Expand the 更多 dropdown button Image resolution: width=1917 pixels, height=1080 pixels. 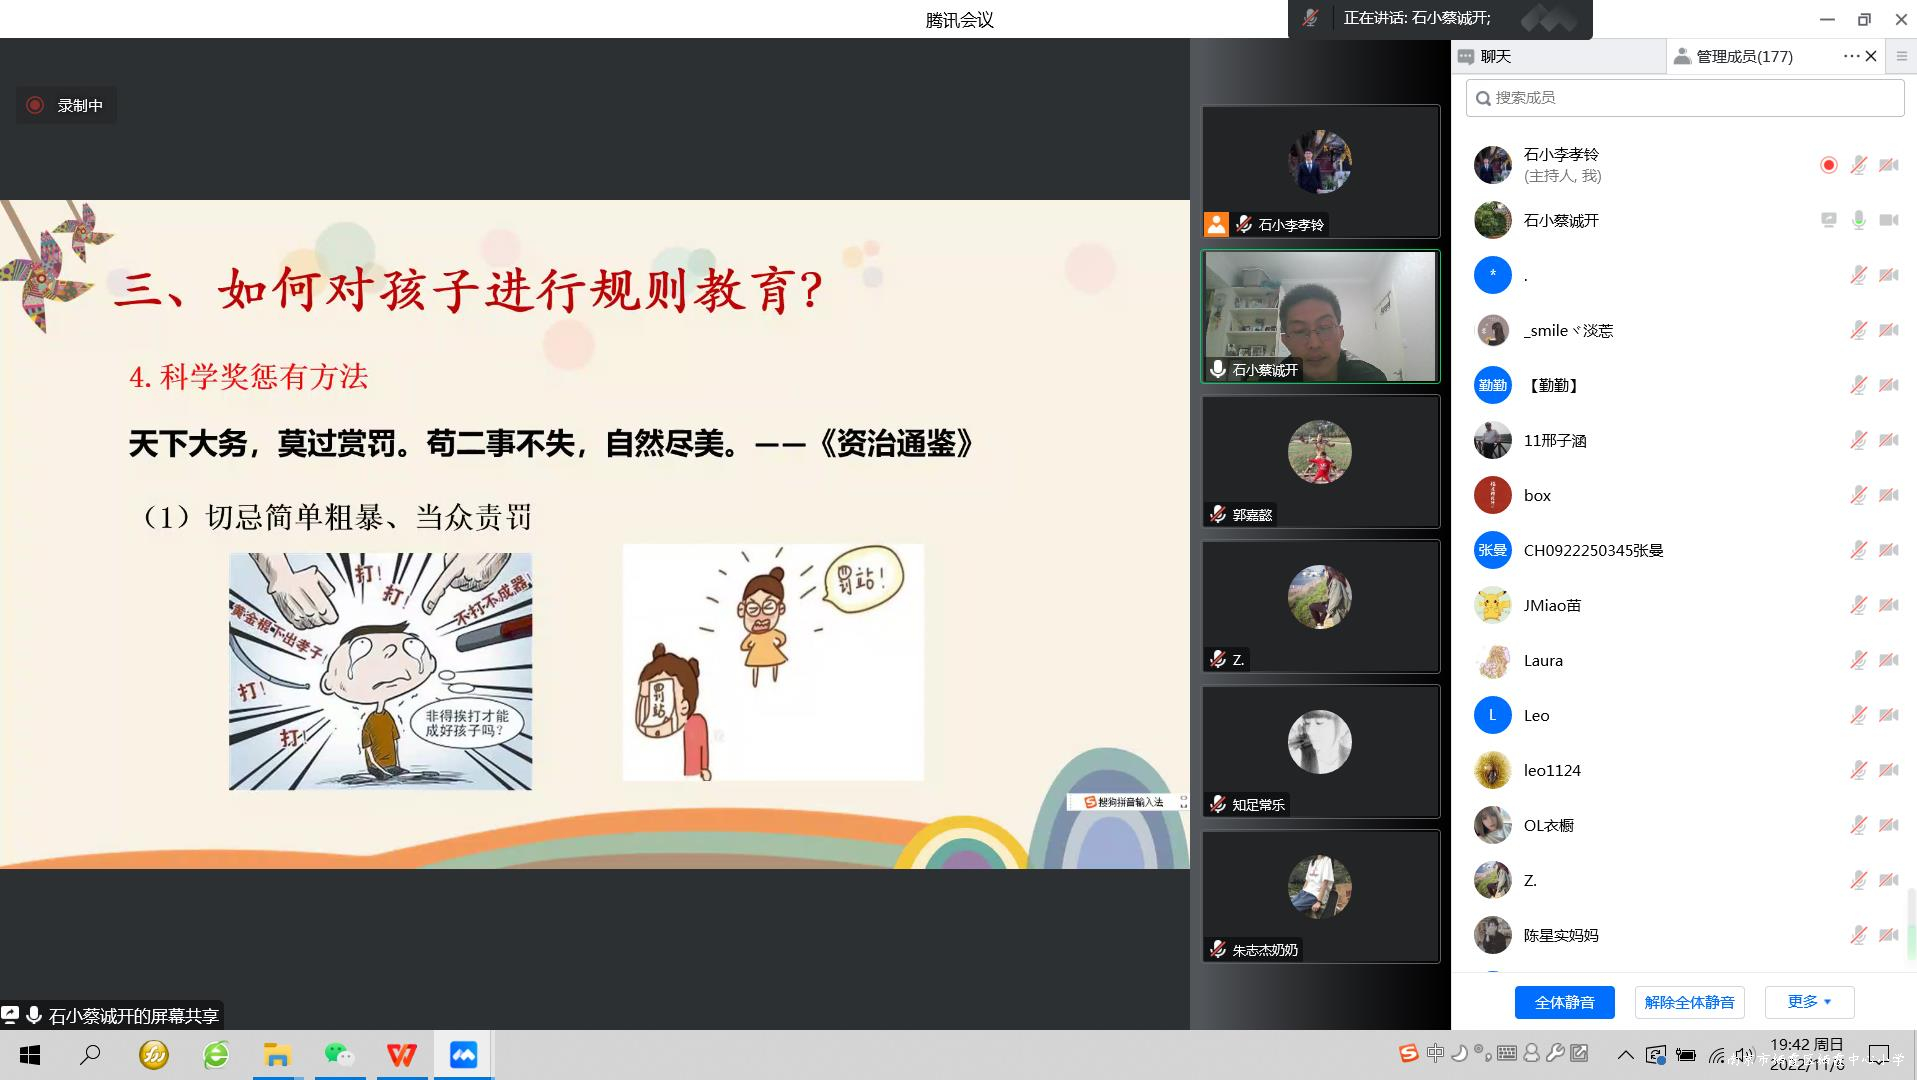(x=1809, y=1002)
